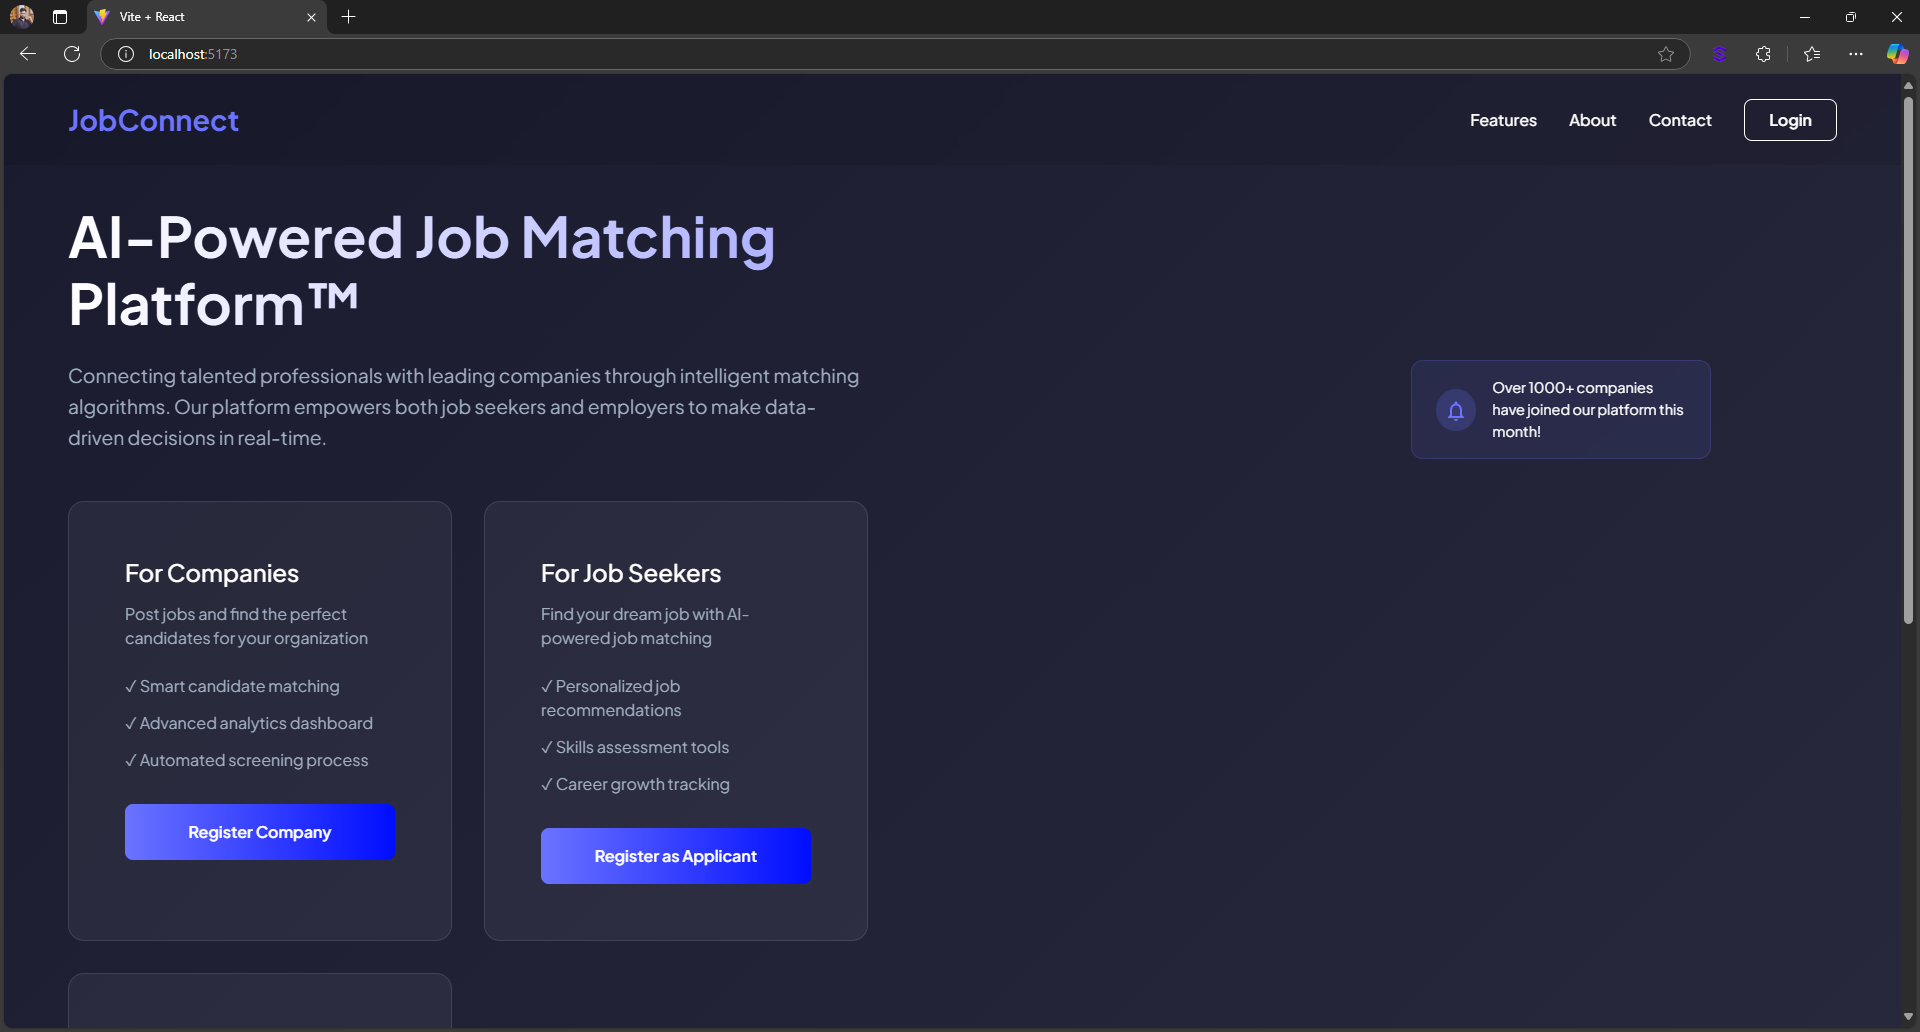Click 'Advanced analytics dashboard' list item

point(249,723)
